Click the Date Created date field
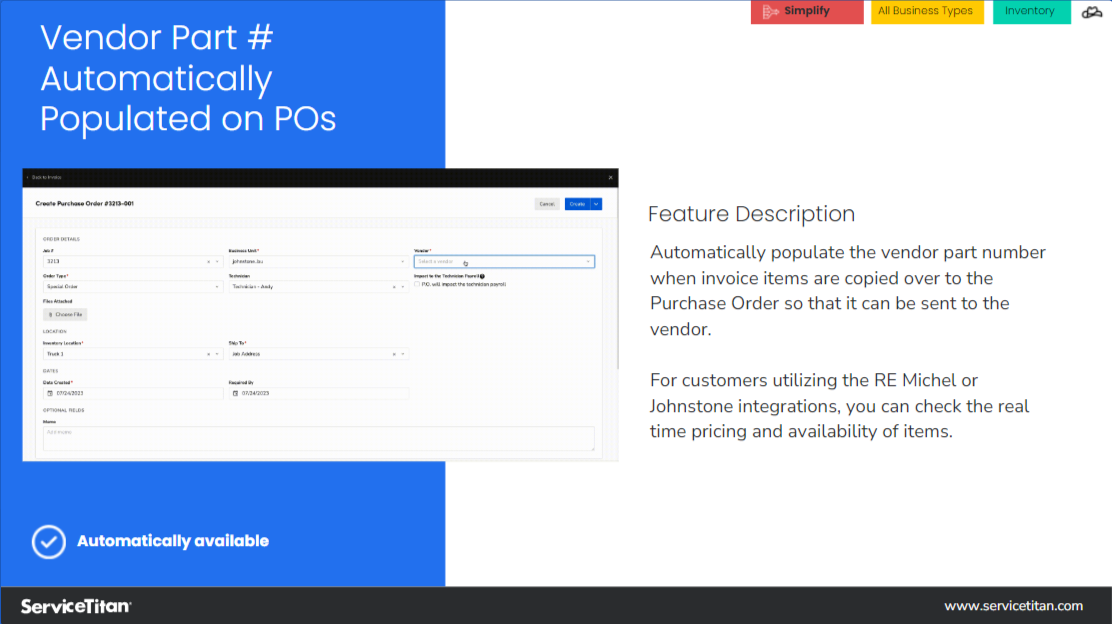Viewport: 1112px width, 624px height. click(x=133, y=393)
